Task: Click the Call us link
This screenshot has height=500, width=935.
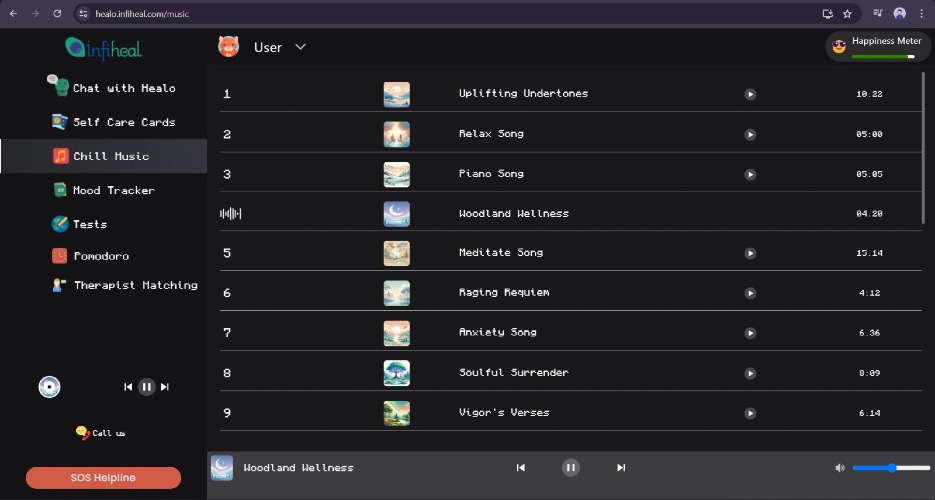Action: click(x=100, y=433)
